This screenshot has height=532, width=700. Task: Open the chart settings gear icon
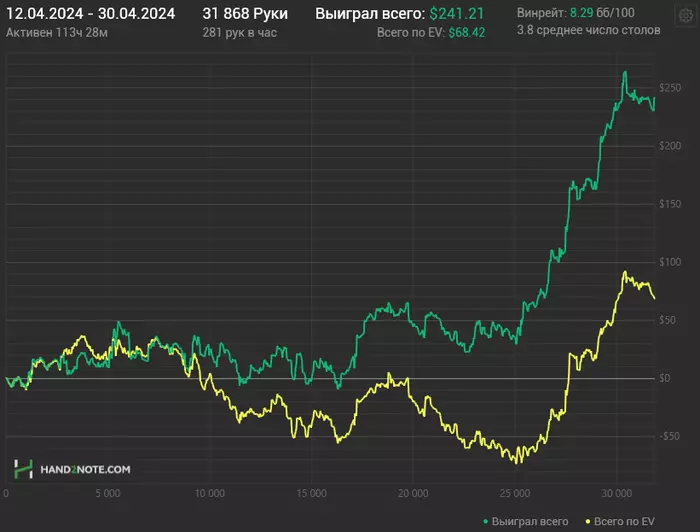[686, 16]
